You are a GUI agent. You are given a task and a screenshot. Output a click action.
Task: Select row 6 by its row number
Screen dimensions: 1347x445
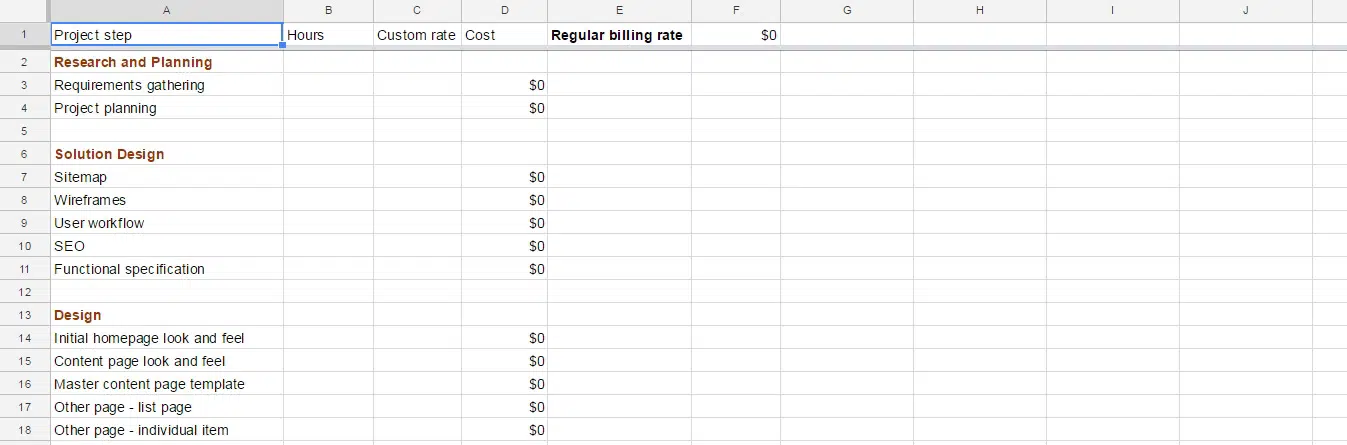pos(24,154)
